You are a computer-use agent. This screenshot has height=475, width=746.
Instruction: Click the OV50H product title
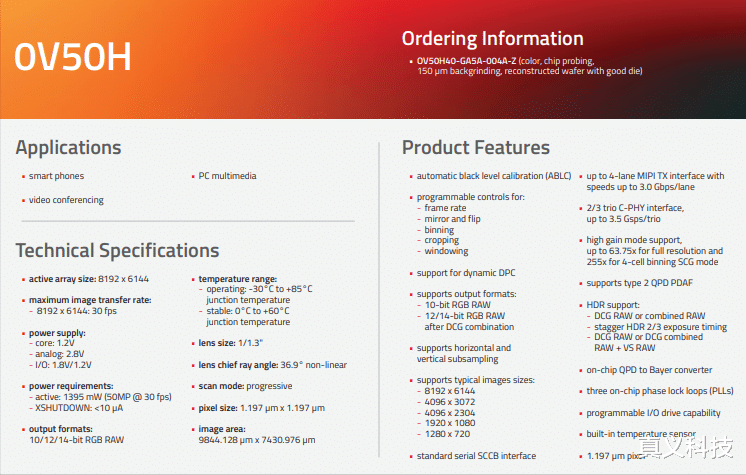[72, 57]
